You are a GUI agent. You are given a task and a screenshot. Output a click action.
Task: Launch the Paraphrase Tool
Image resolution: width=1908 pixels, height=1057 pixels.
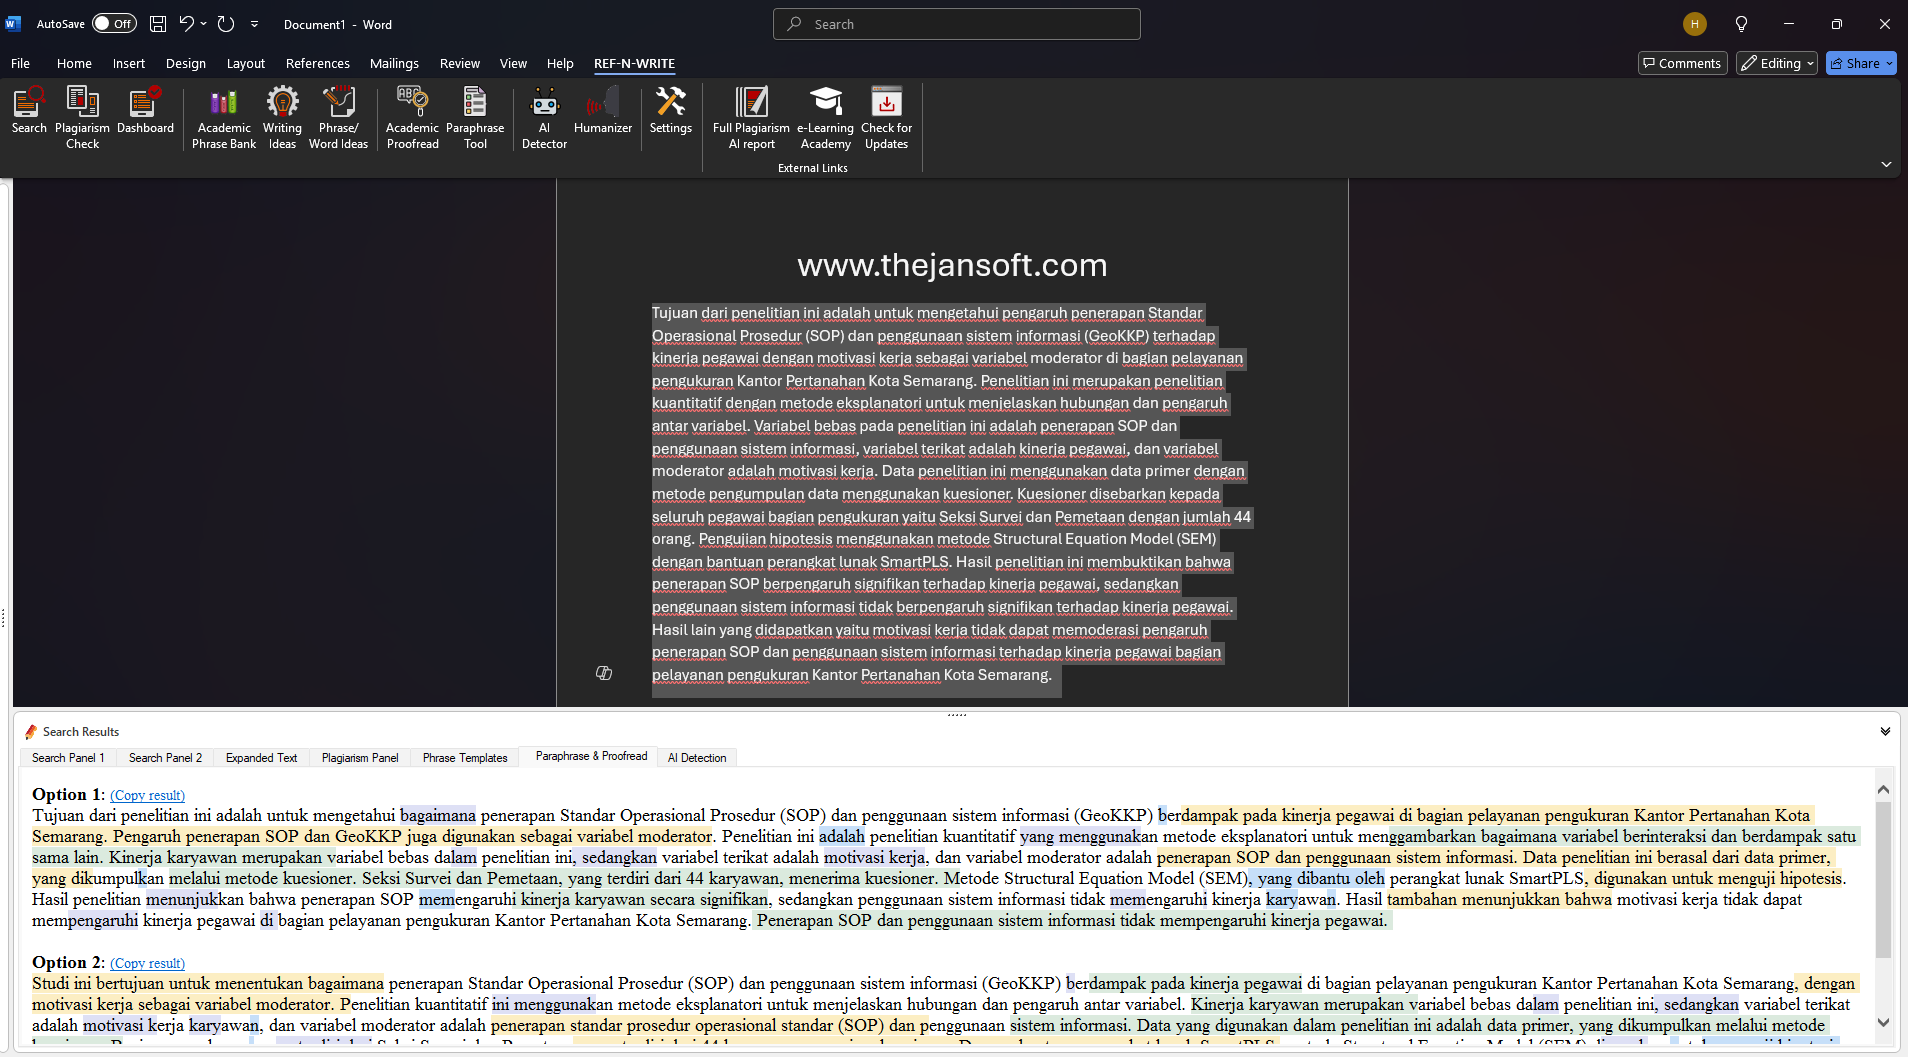pos(475,118)
